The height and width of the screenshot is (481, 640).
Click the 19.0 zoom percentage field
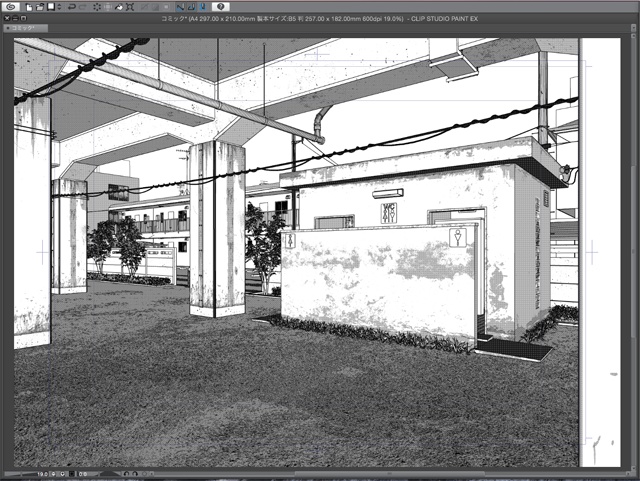click(43, 474)
